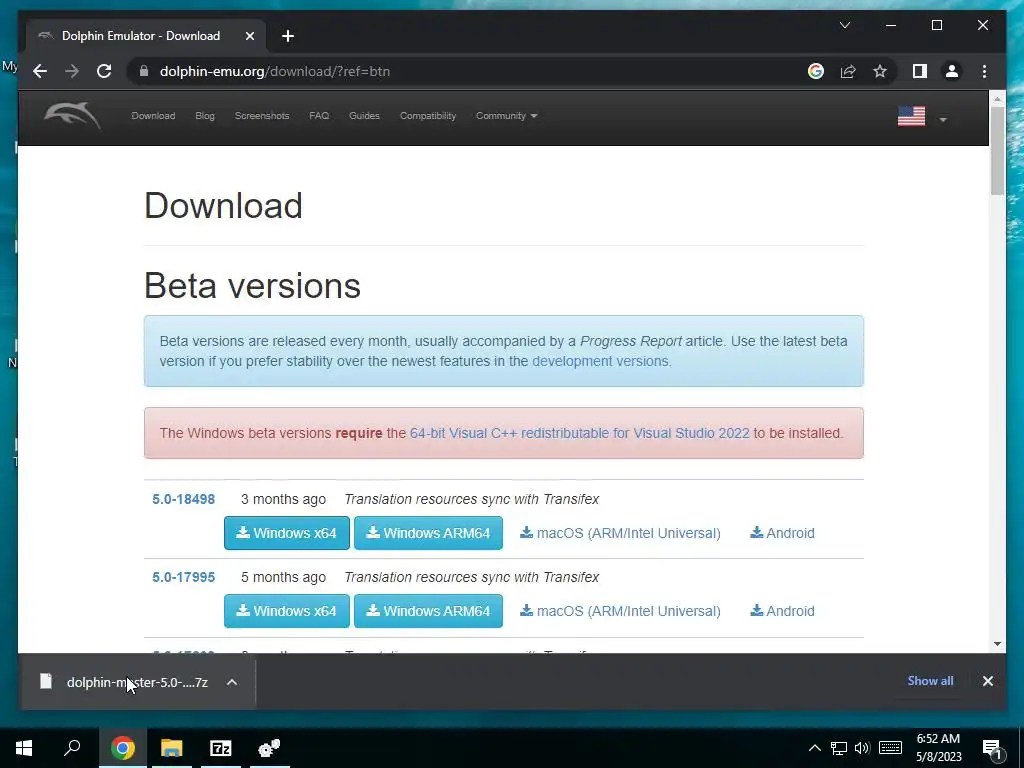The height and width of the screenshot is (768, 1024).
Task: Go back to the previous page
Action: 40,71
